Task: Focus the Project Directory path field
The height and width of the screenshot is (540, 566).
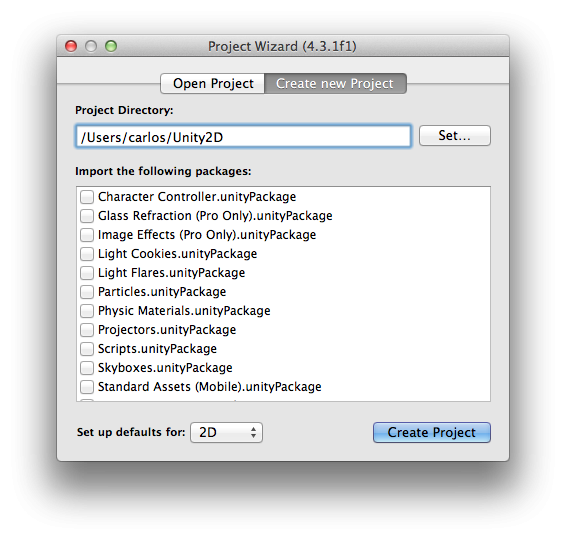Action: 244,137
